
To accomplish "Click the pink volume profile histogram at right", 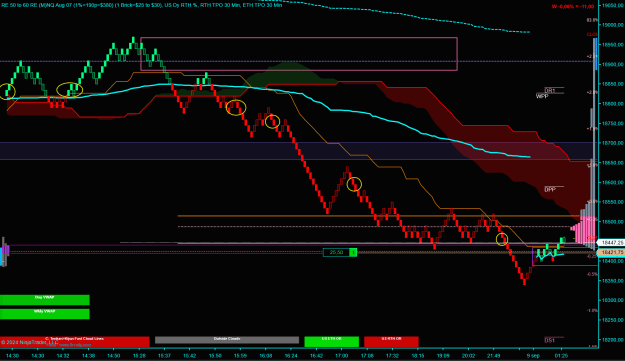I will (x=585, y=229).
